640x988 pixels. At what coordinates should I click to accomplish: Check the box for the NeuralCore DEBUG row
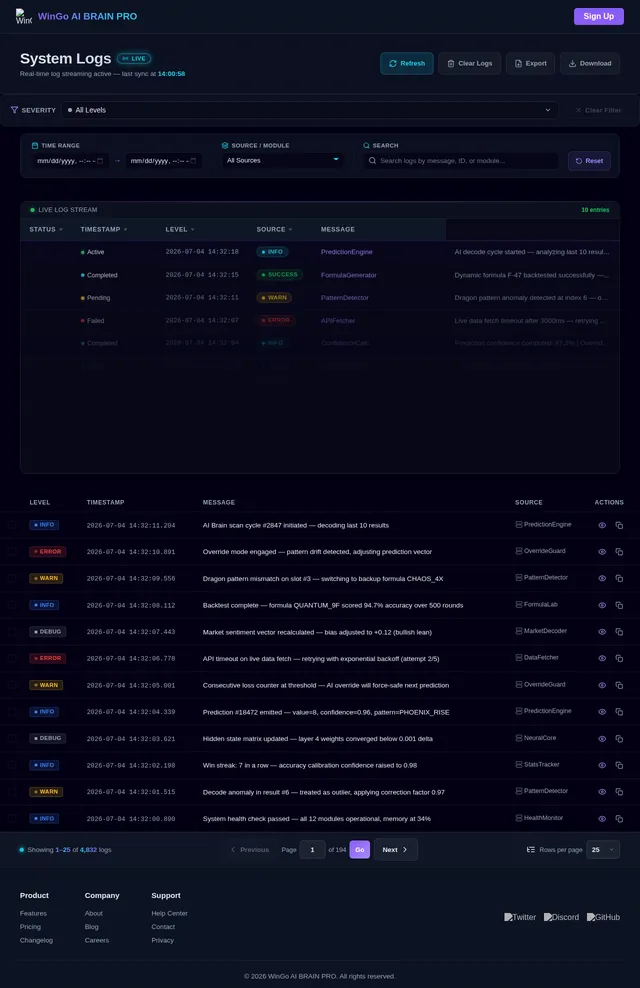tap(12, 738)
